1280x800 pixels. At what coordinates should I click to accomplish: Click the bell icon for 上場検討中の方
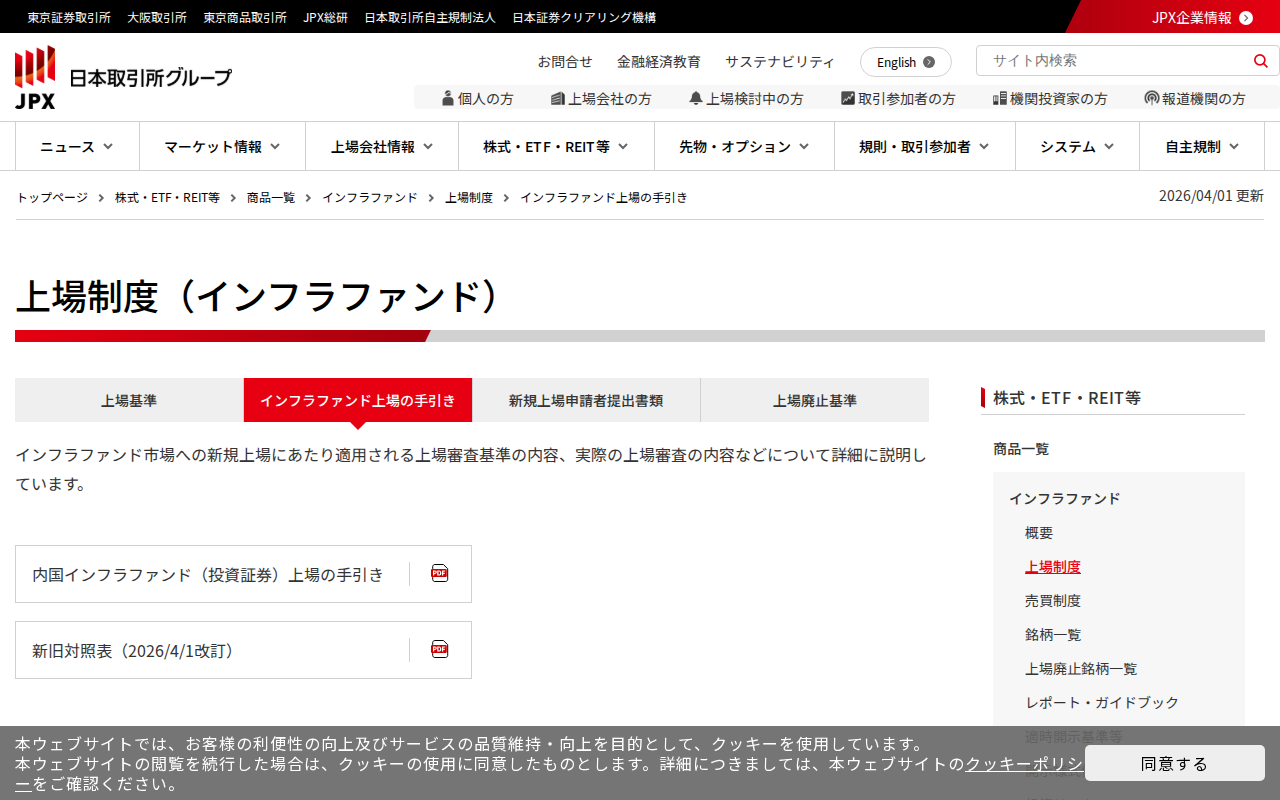696,98
